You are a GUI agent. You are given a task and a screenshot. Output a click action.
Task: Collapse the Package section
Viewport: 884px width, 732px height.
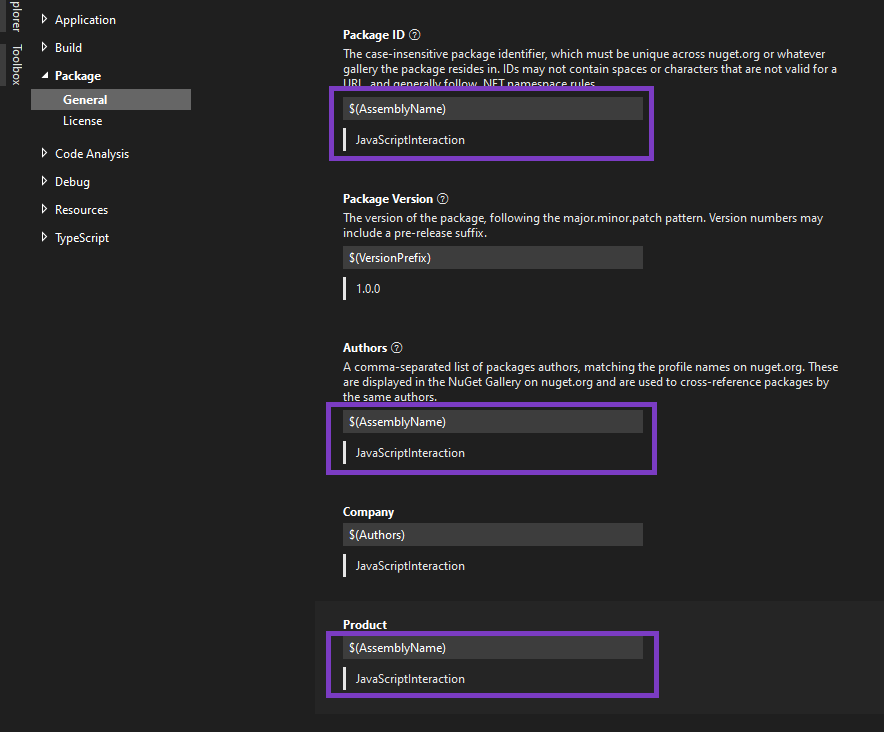tap(44, 76)
